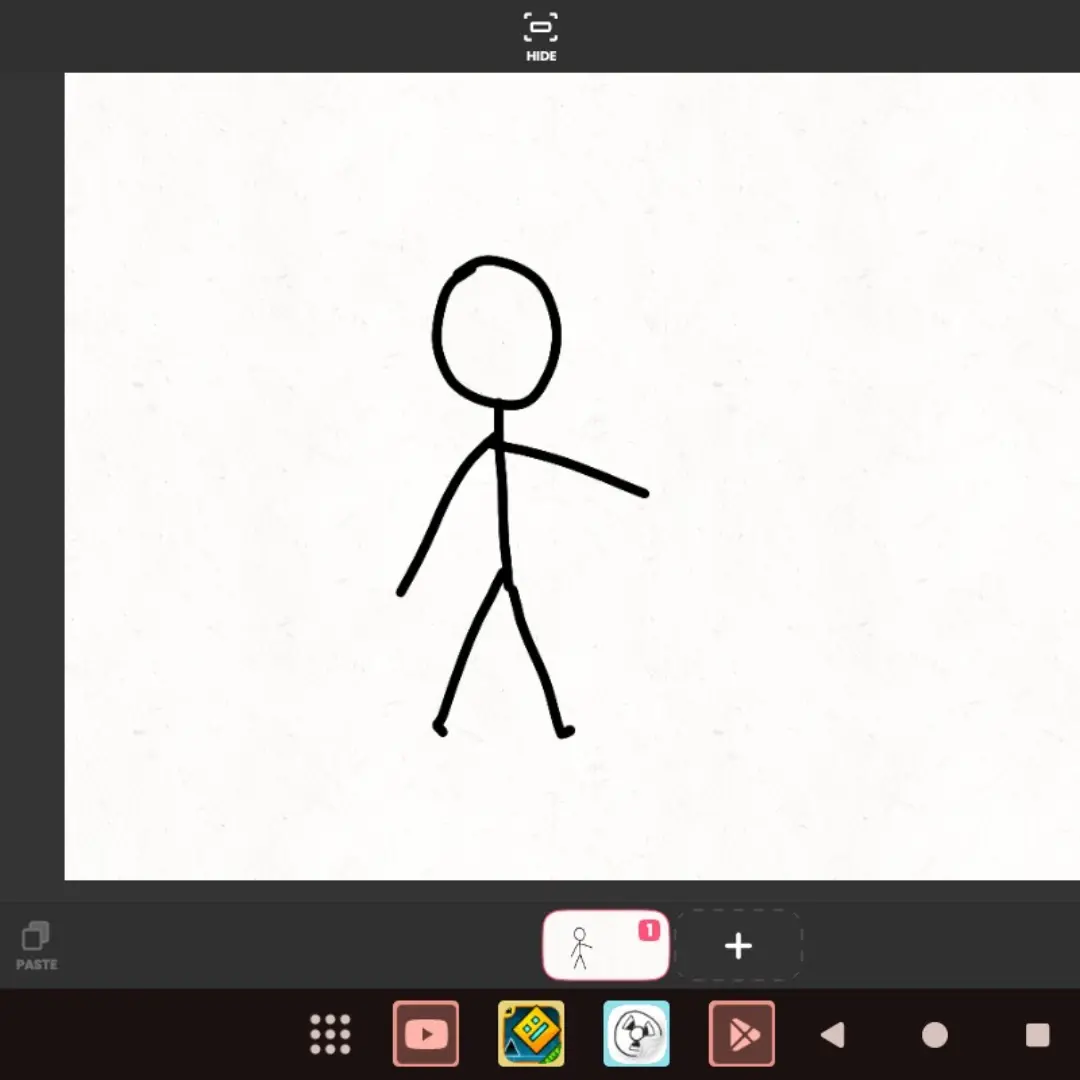1080x1080 pixels.
Task: Go back with the triangle navigation button
Action: [x=833, y=1035]
